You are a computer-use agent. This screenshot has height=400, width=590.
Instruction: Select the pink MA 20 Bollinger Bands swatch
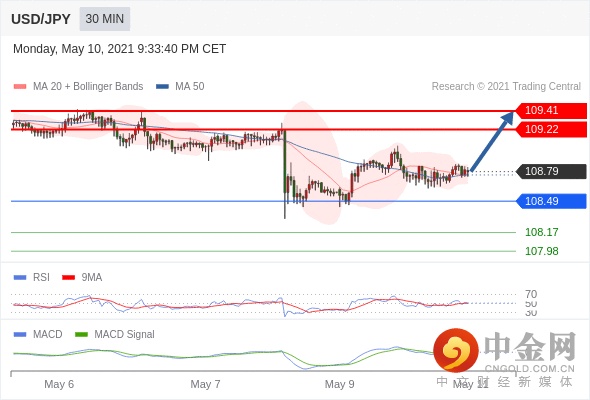point(20,87)
